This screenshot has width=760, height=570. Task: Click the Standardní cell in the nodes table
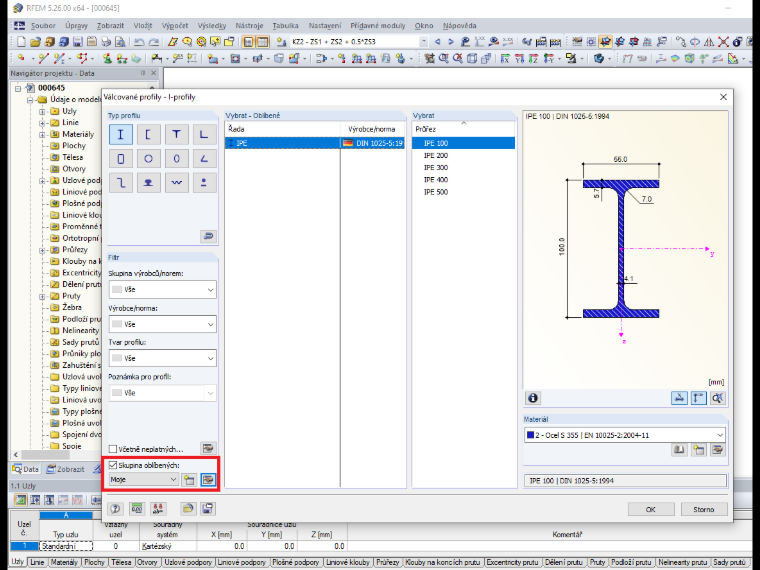(66, 546)
